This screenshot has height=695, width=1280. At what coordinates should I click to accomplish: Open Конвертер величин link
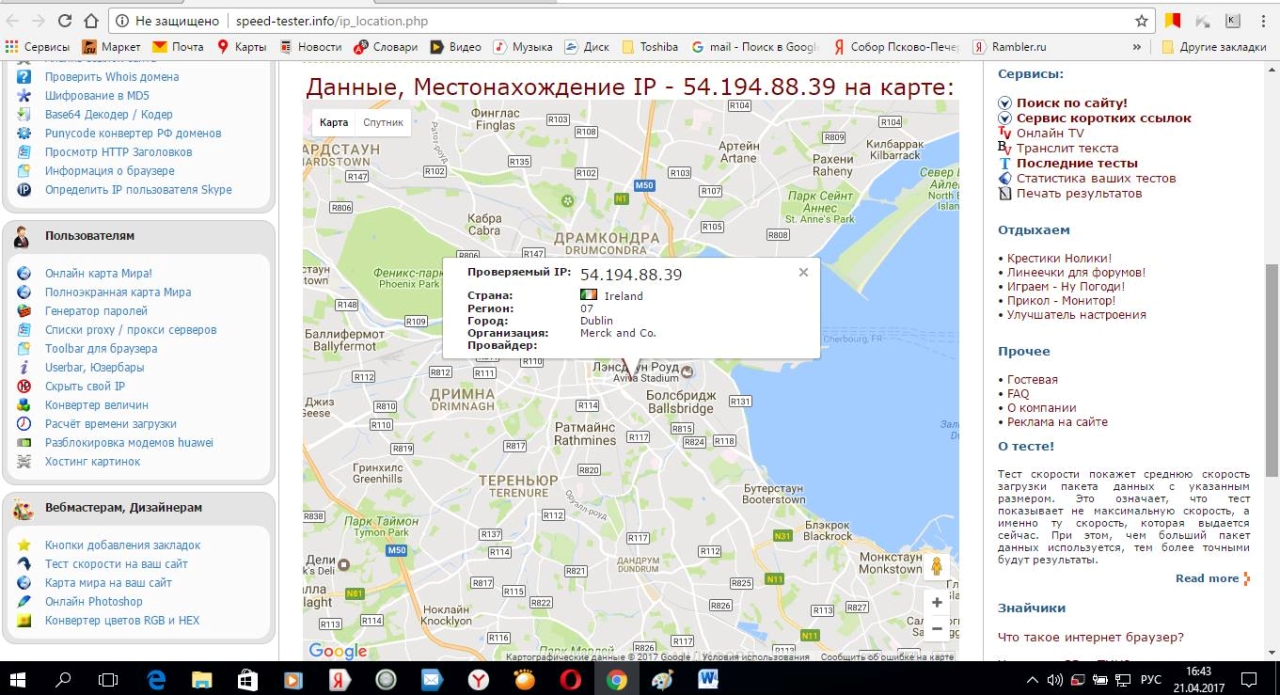pos(97,405)
